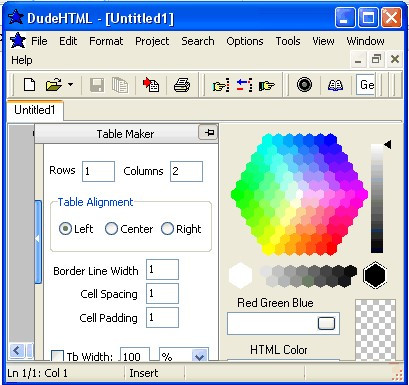Pick magenta at hexagon right corner
Viewport: 409px width, 385px height.
[x=363, y=194]
